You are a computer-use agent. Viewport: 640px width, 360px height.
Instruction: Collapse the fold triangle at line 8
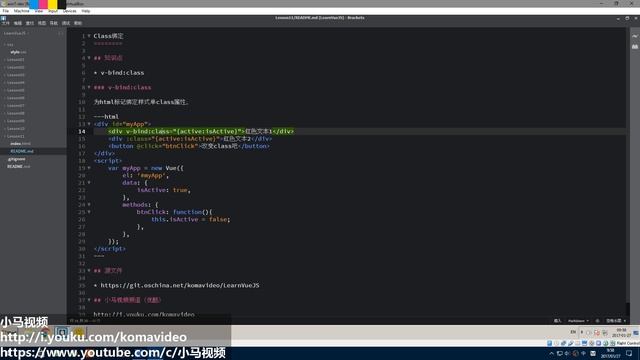coord(89,87)
